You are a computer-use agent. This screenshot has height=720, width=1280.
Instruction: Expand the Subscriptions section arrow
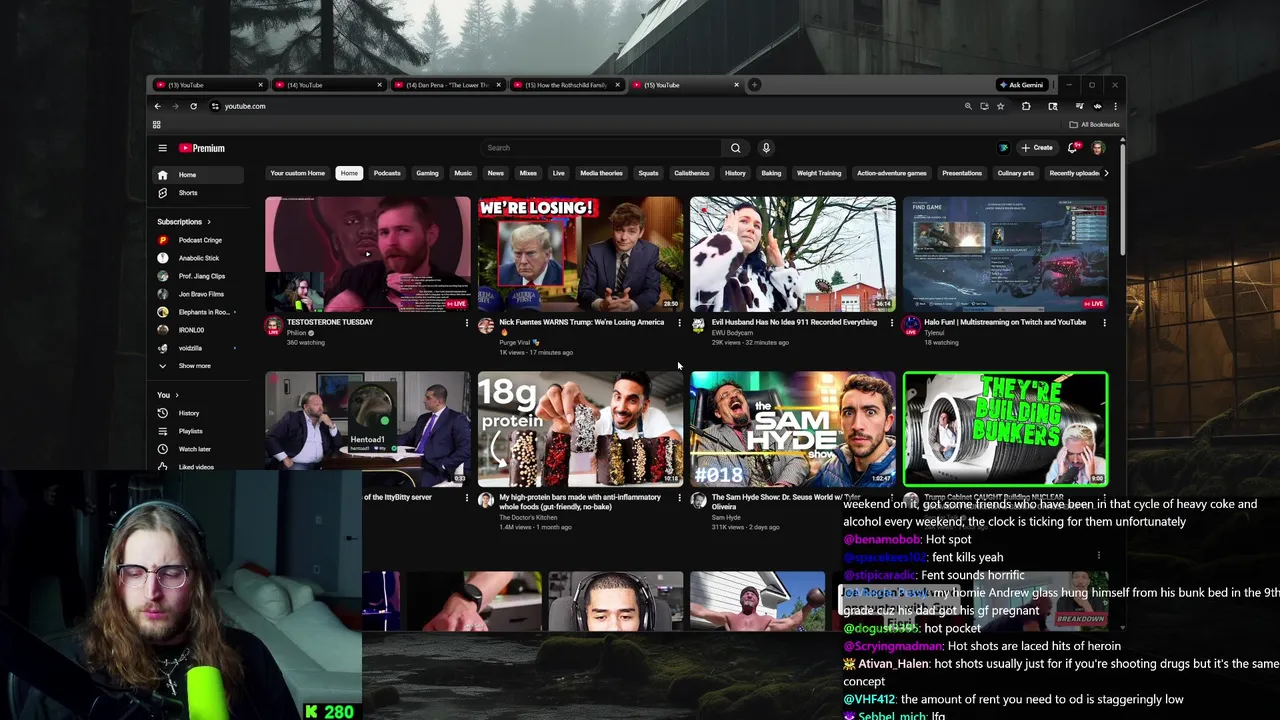(209, 222)
